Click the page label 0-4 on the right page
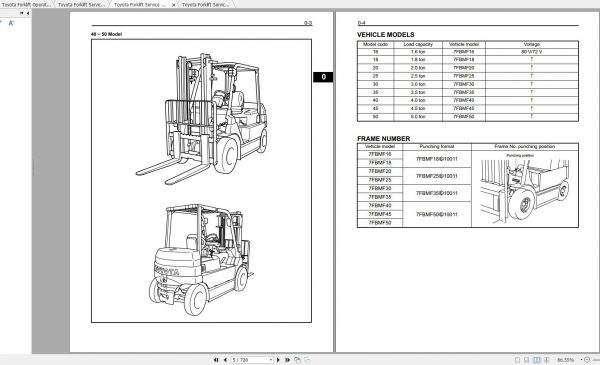 point(361,23)
